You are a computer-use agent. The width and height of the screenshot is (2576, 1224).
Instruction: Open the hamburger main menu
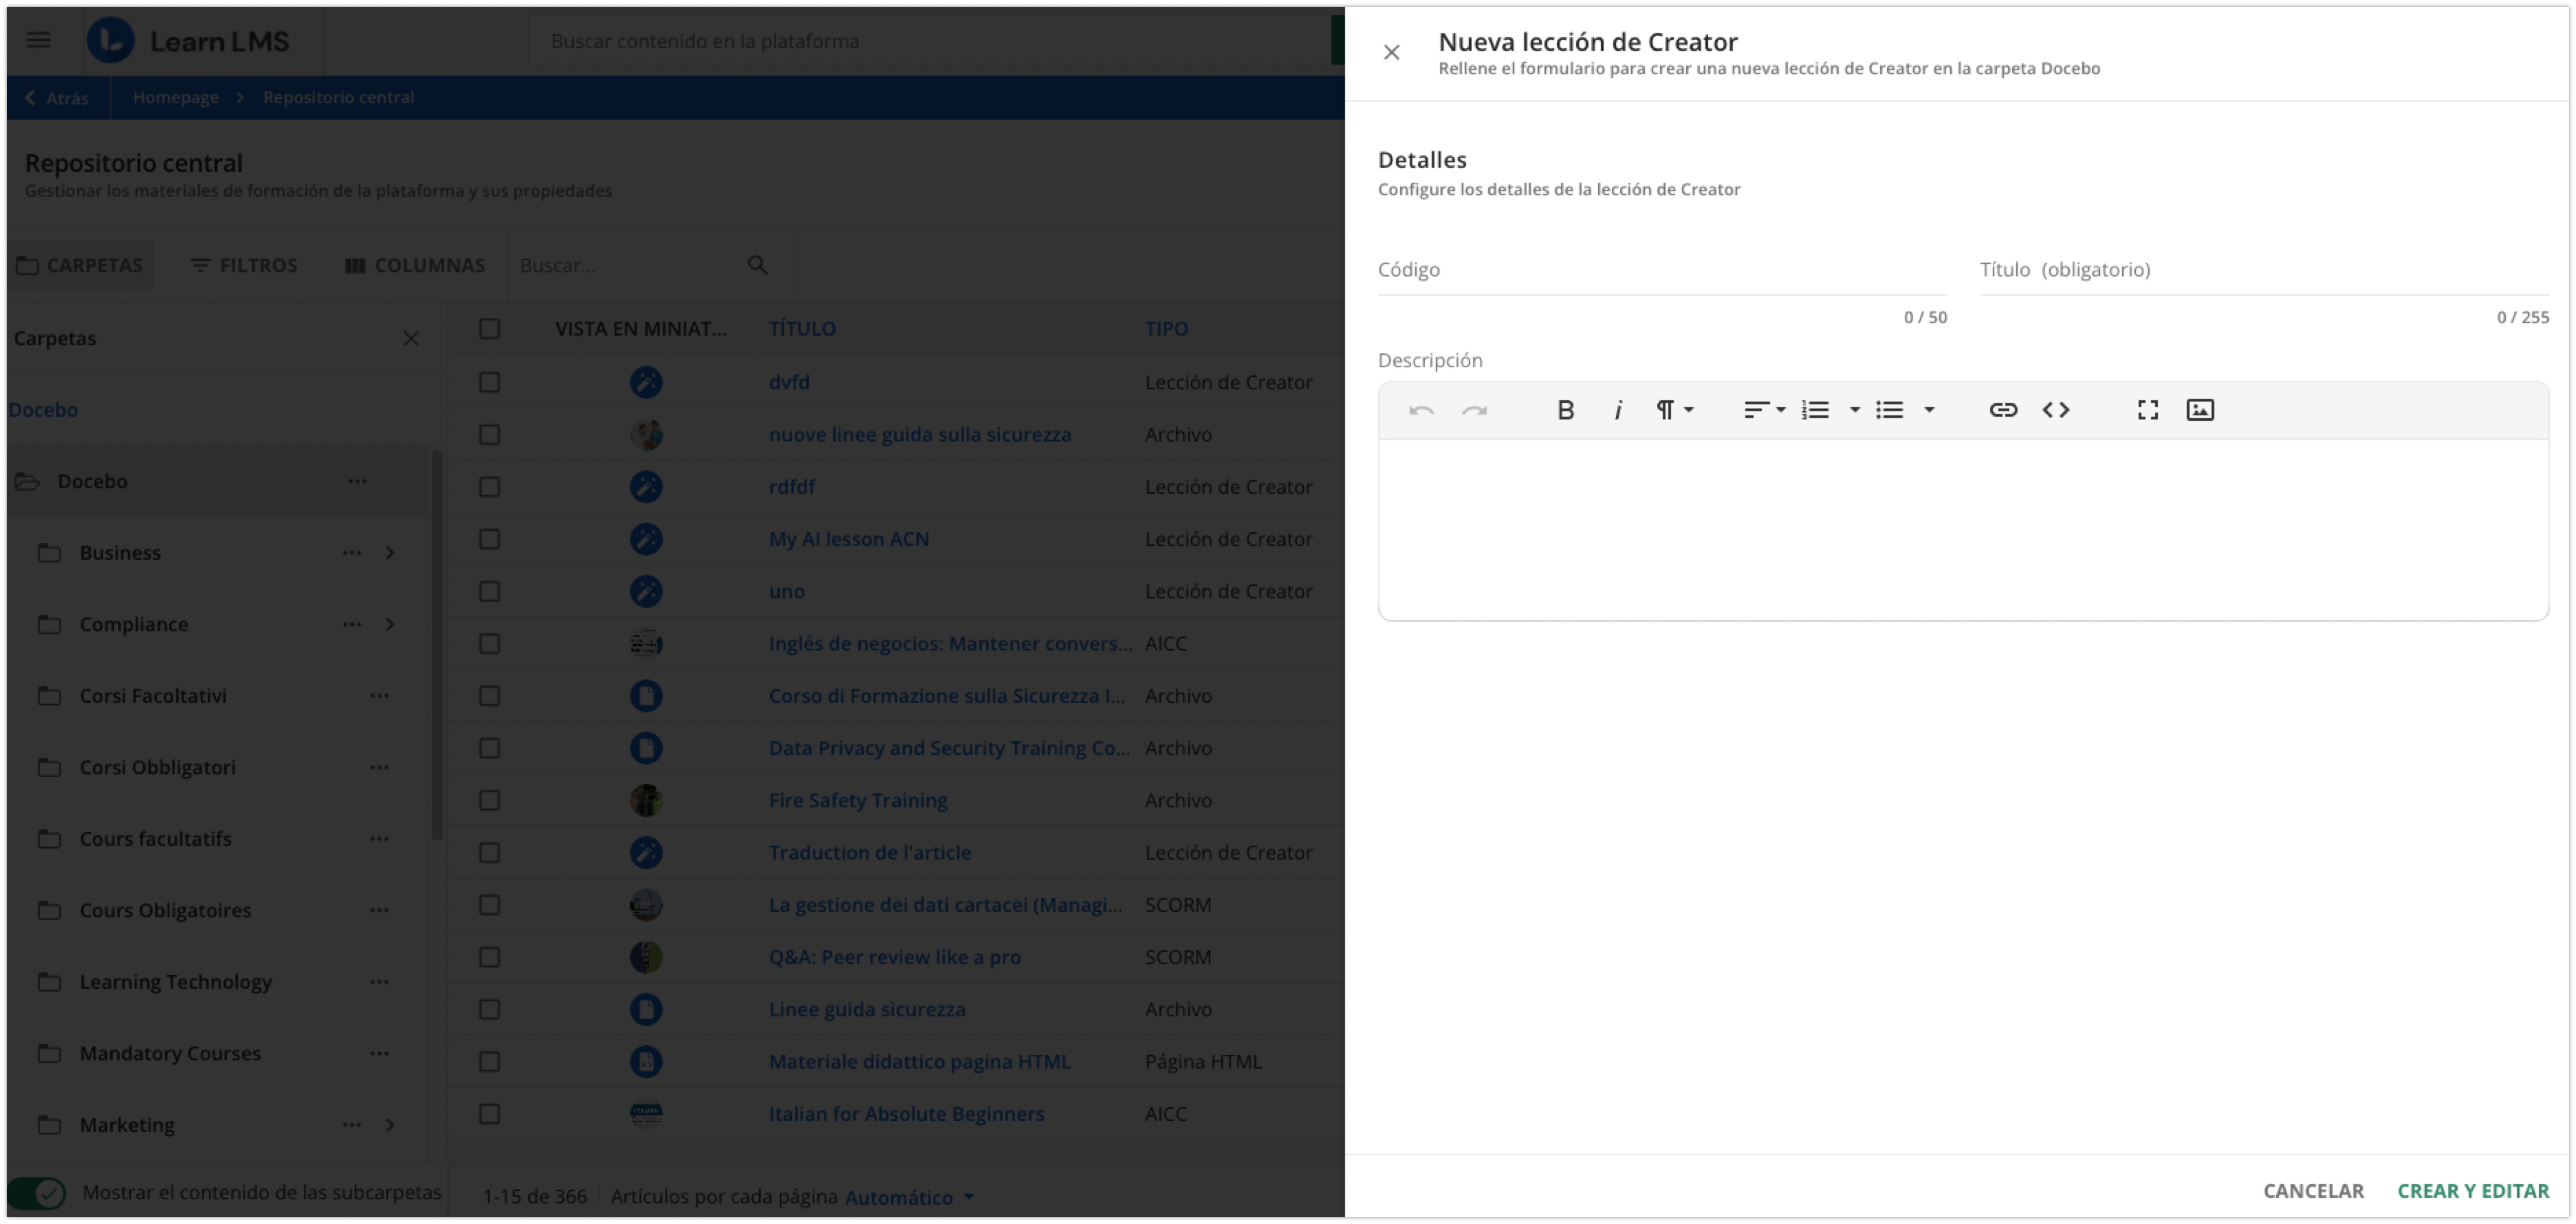39,40
